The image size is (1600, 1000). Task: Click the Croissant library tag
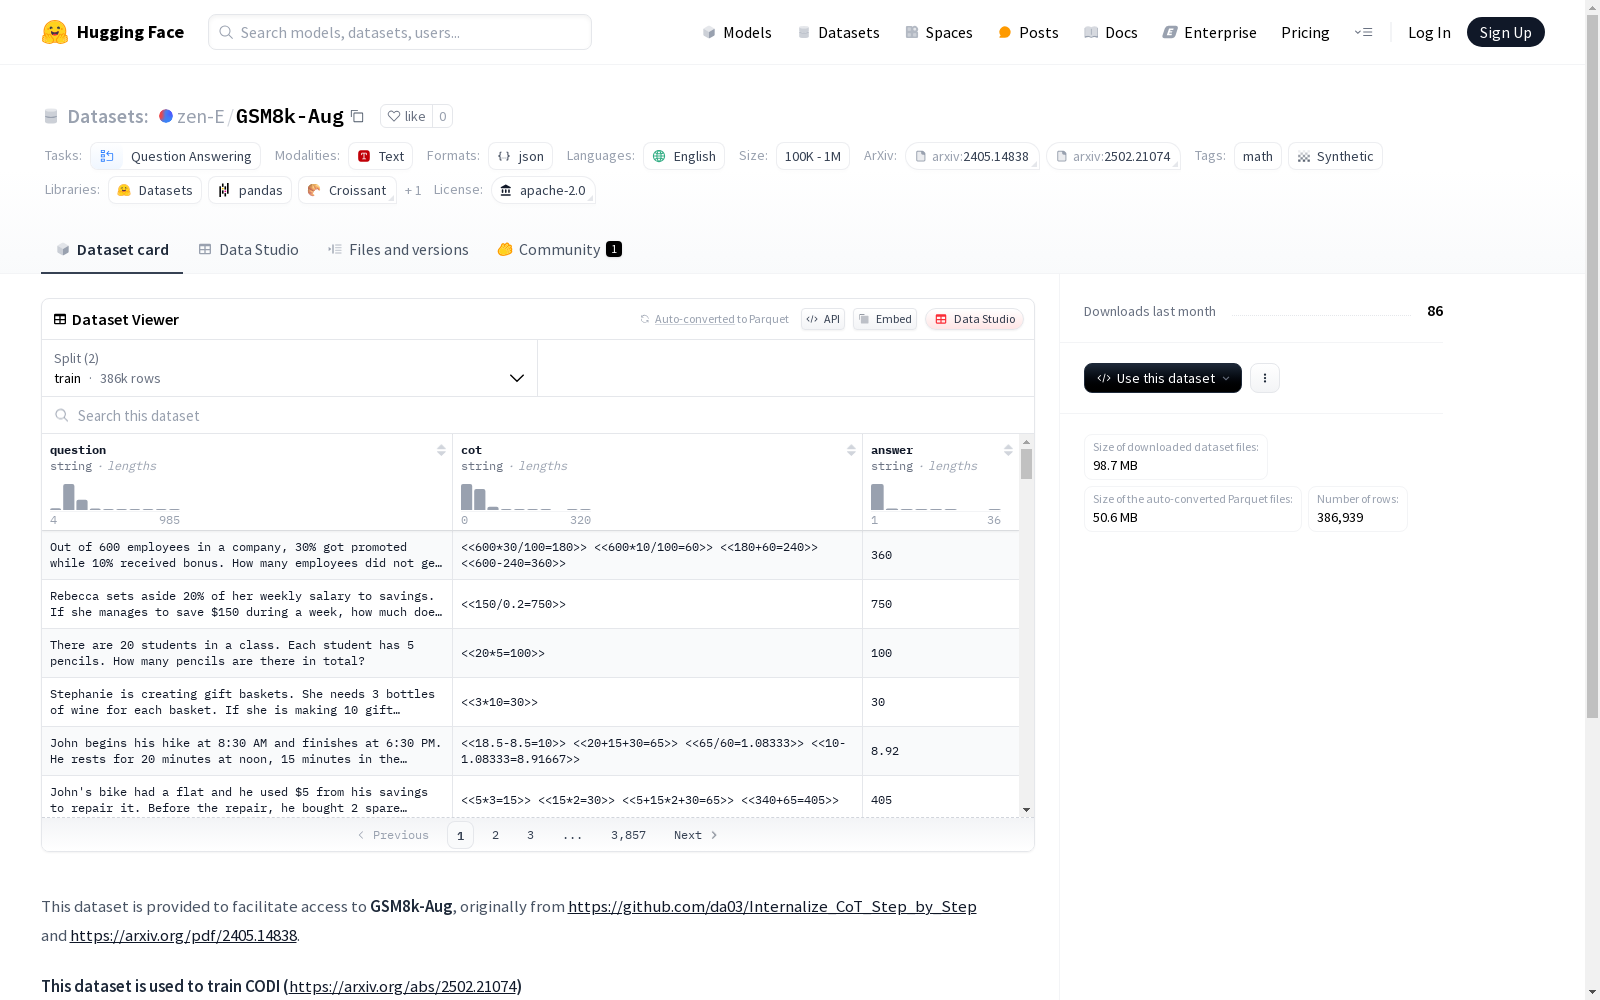[x=347, y=190]
